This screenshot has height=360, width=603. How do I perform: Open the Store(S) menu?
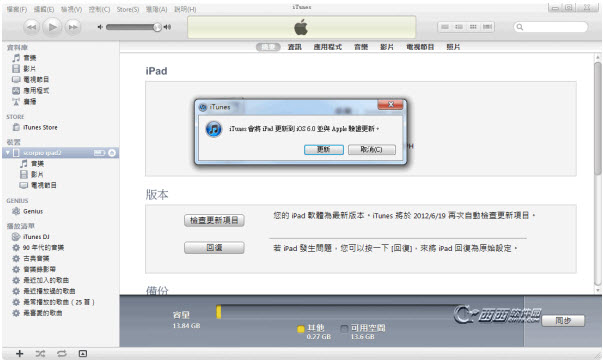point(128,9)
